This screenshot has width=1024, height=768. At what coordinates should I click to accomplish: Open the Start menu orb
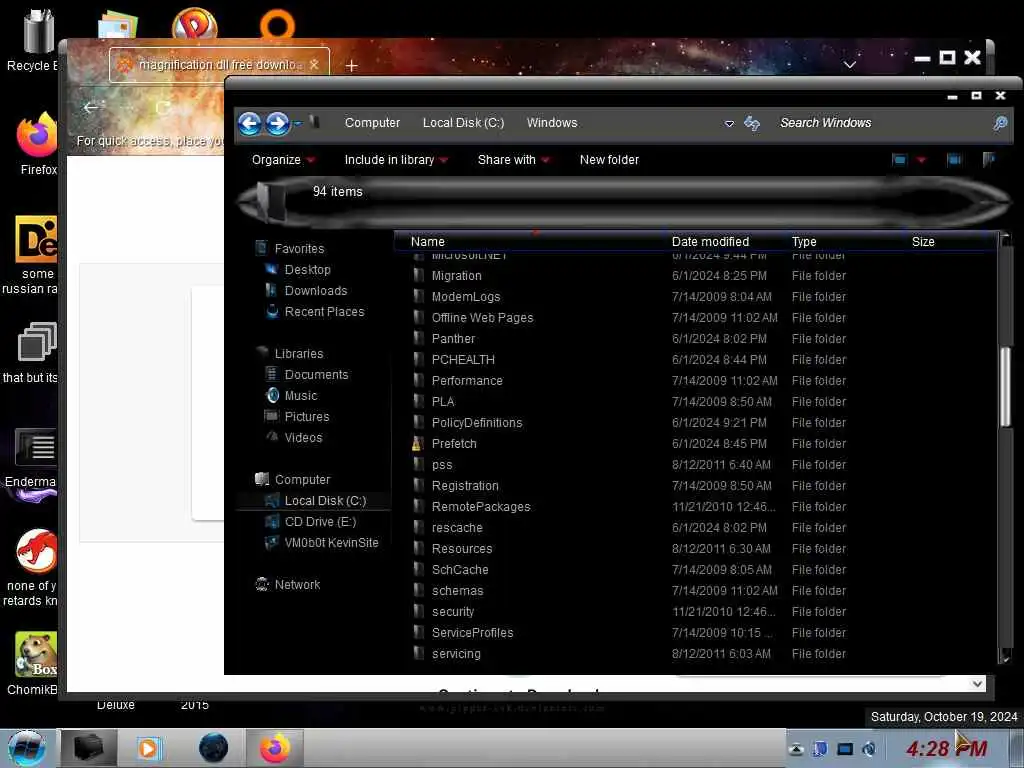tap(27, 748)
